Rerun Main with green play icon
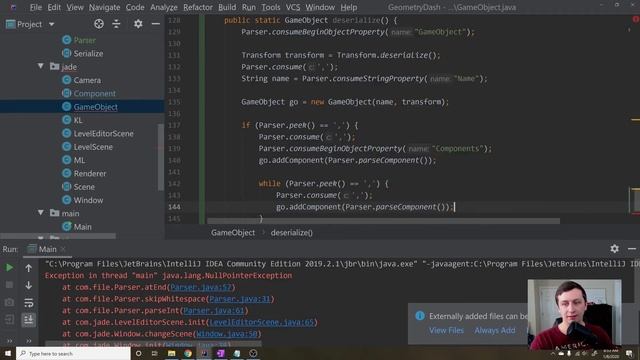640x360 pixels. 9,268
